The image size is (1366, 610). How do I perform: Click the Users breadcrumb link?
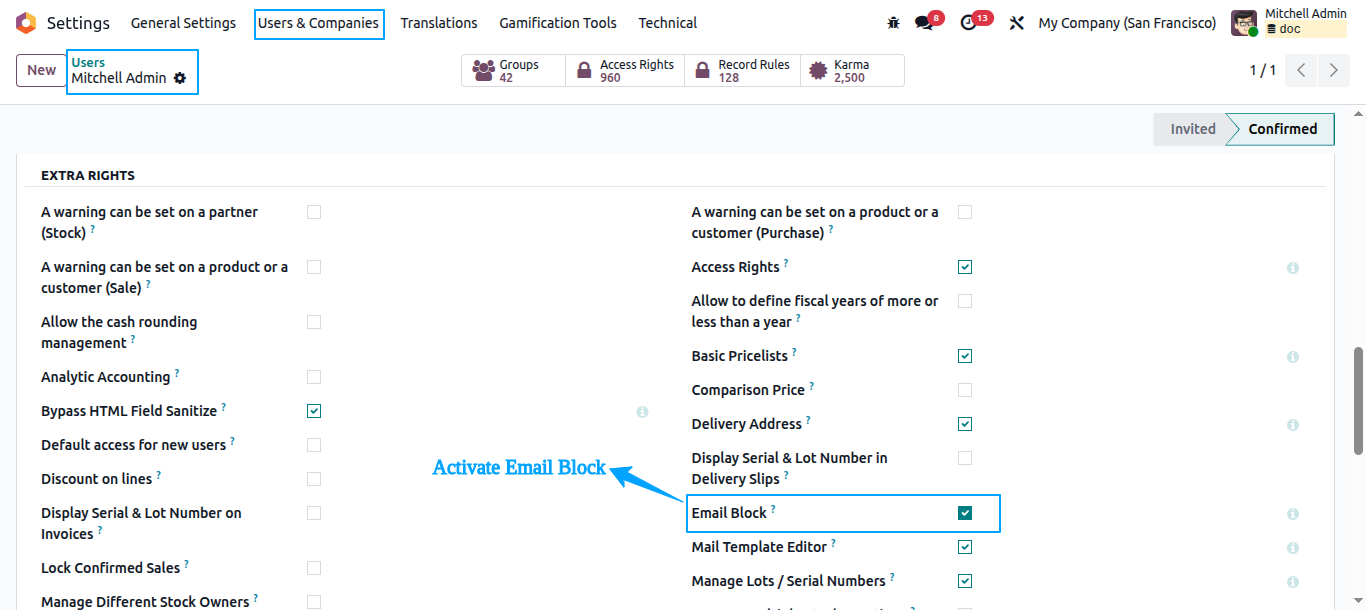point(88,62)
